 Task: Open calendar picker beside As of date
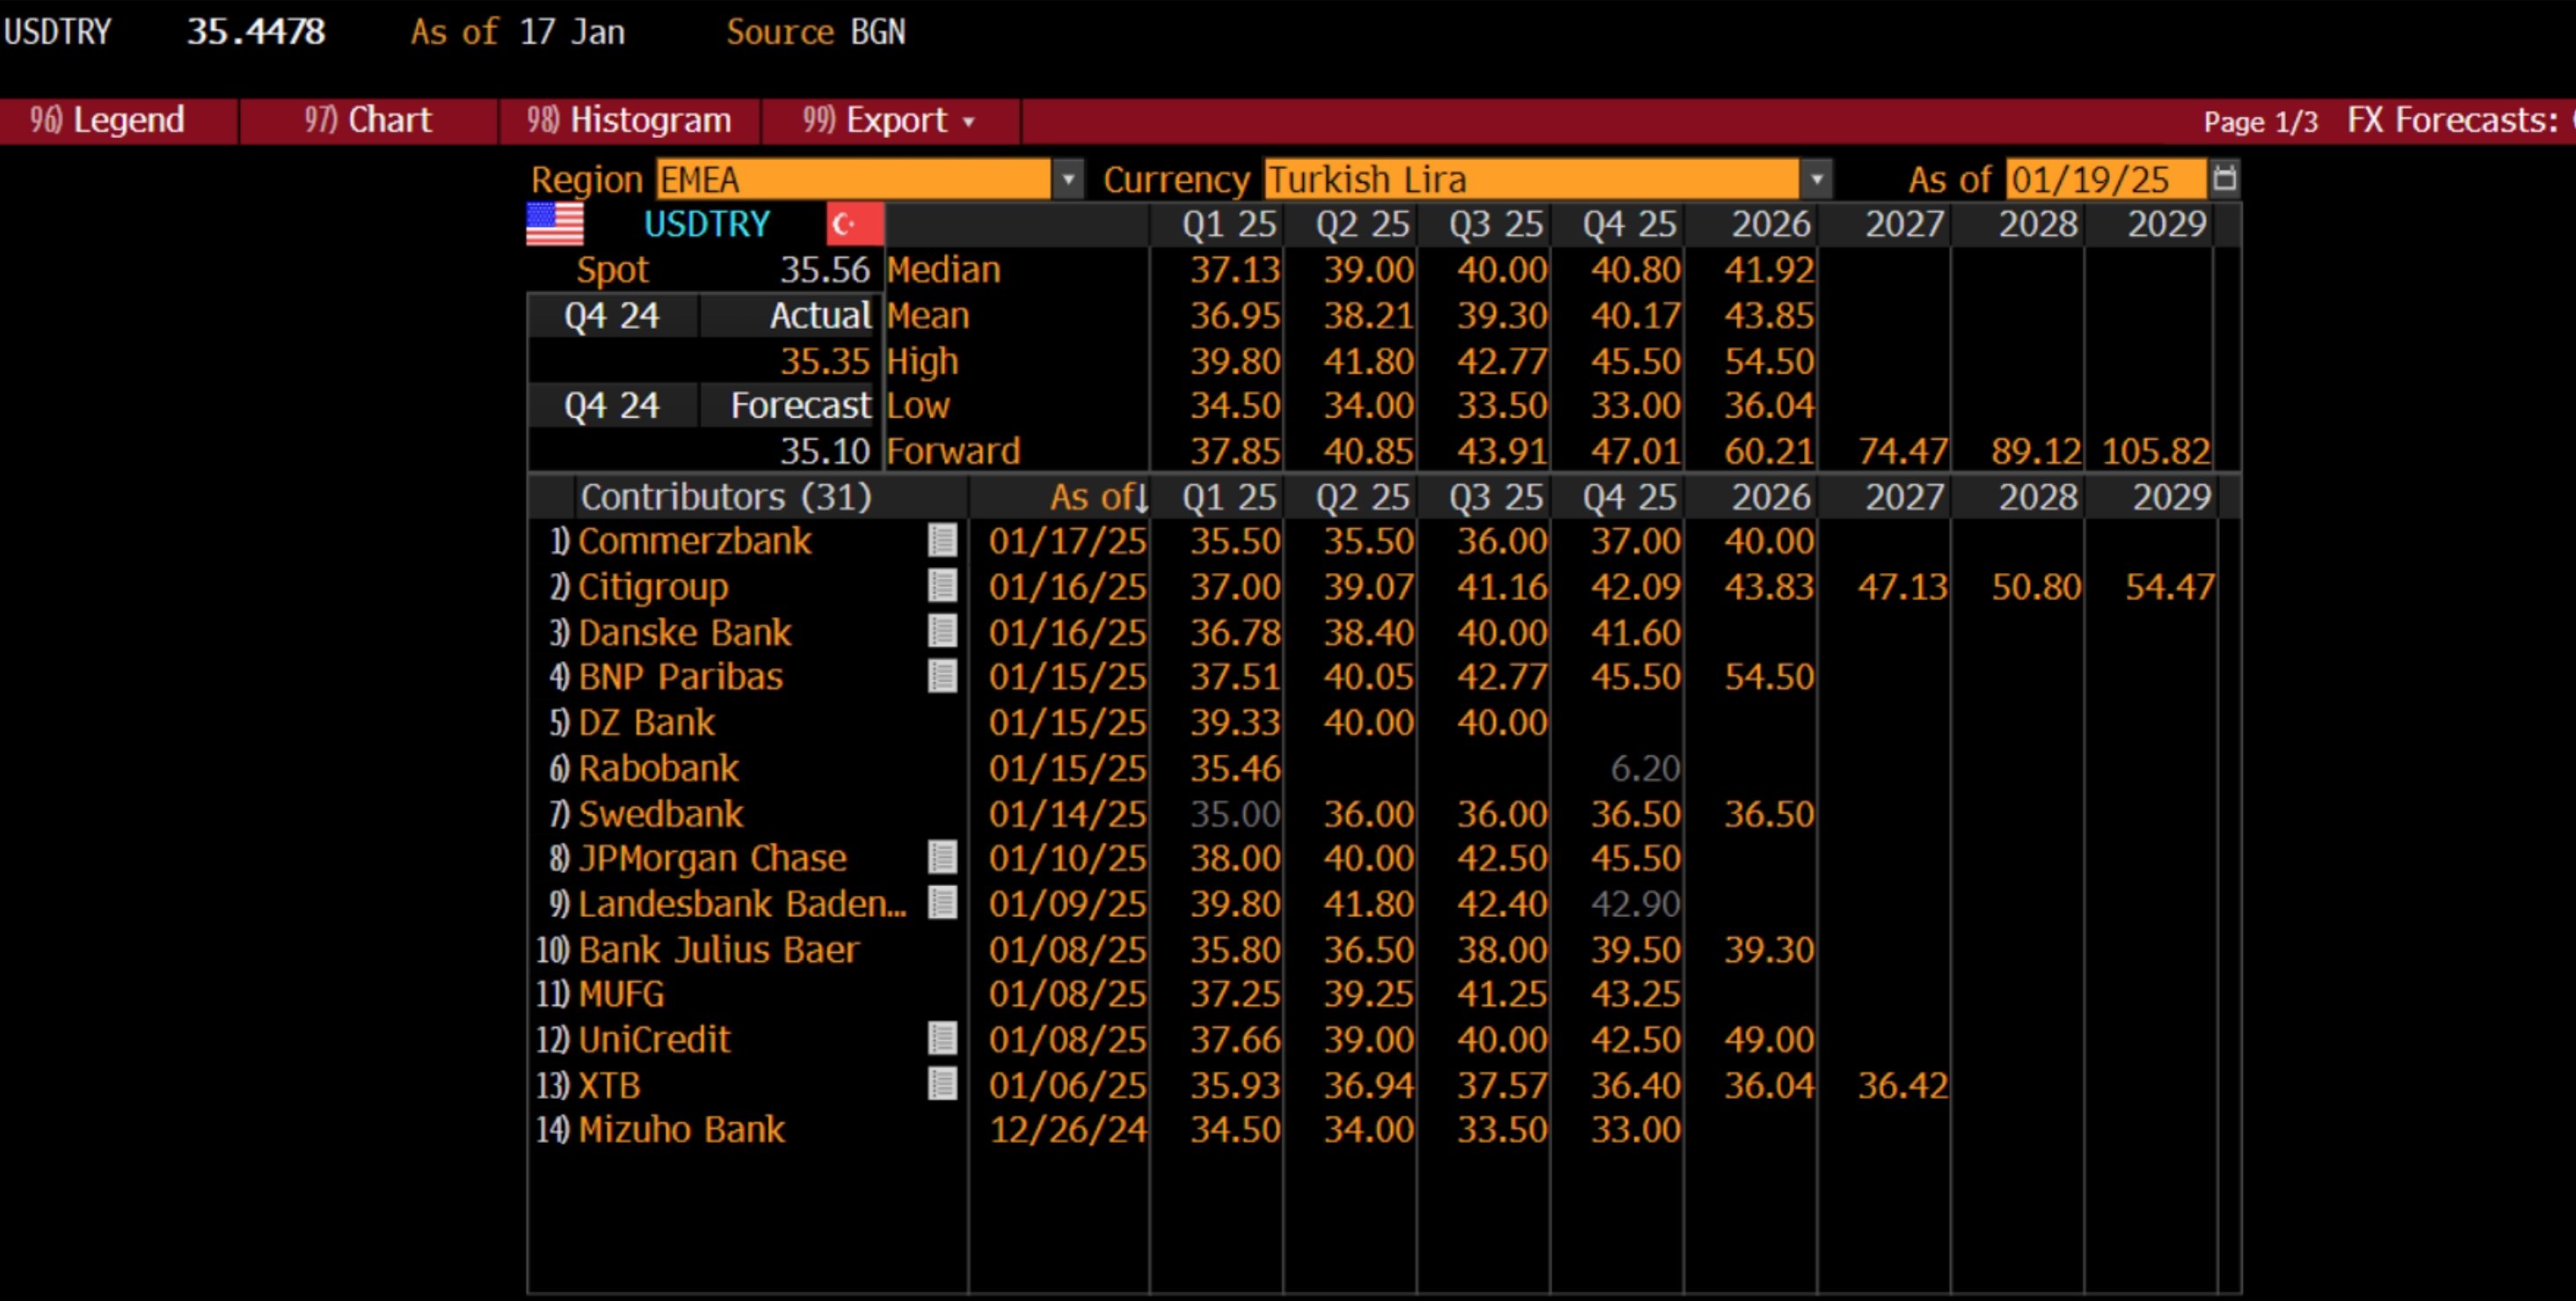2224,179
